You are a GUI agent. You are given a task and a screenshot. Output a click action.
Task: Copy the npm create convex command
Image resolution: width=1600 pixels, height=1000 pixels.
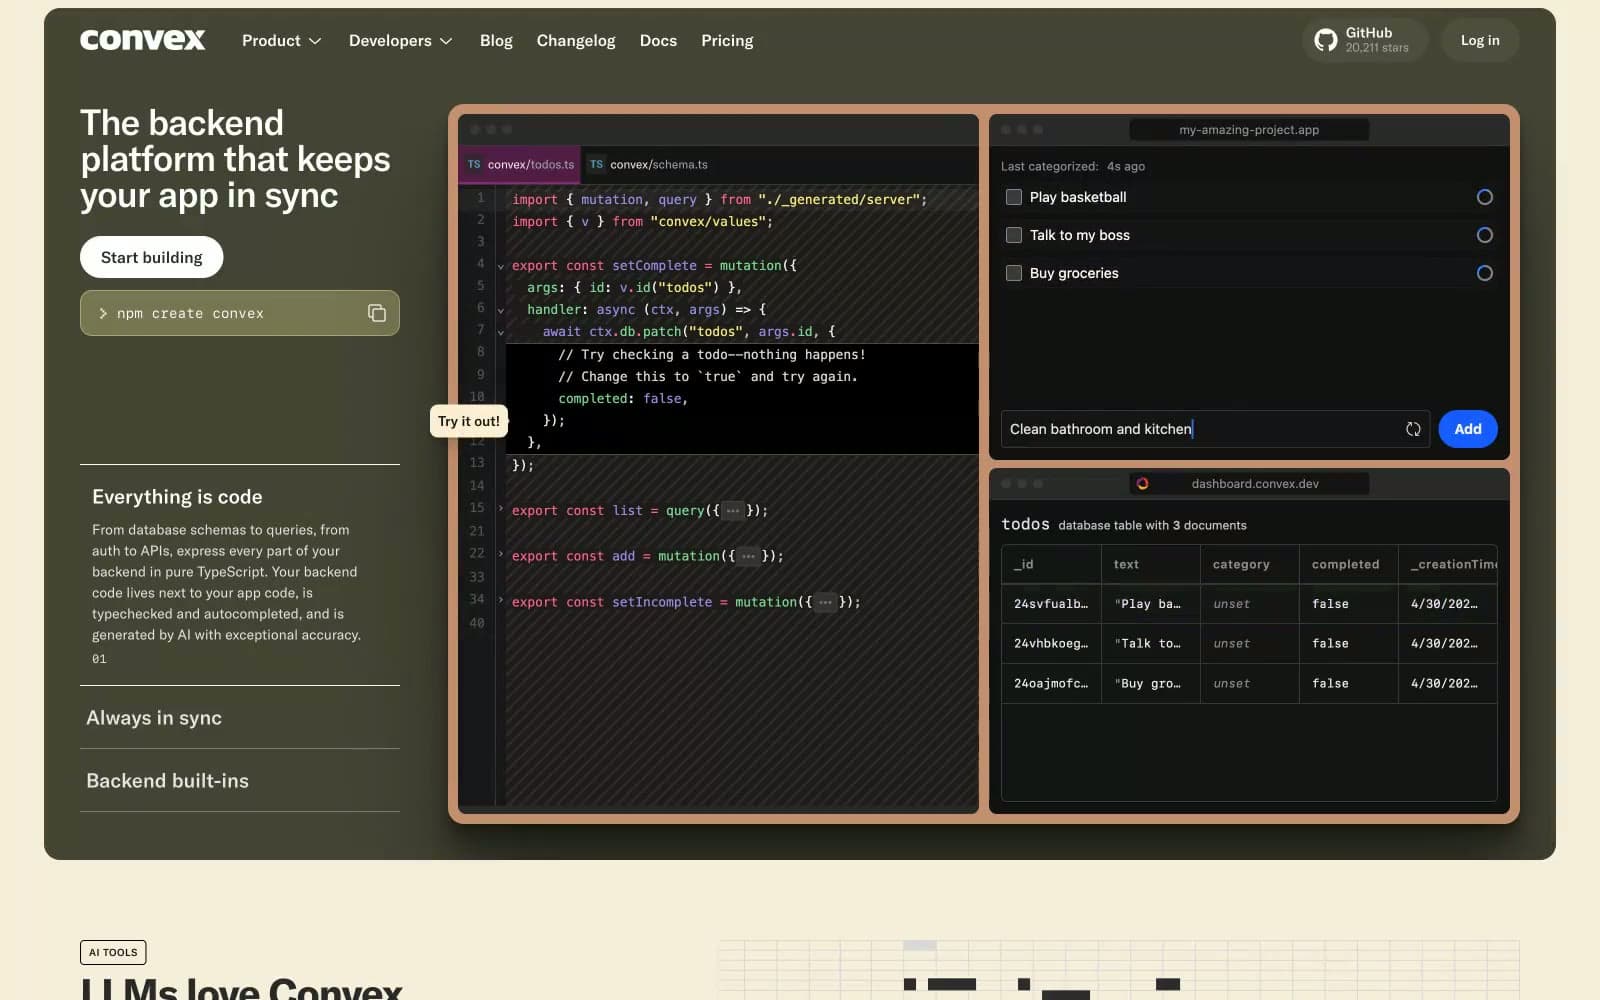click(377, 313)
